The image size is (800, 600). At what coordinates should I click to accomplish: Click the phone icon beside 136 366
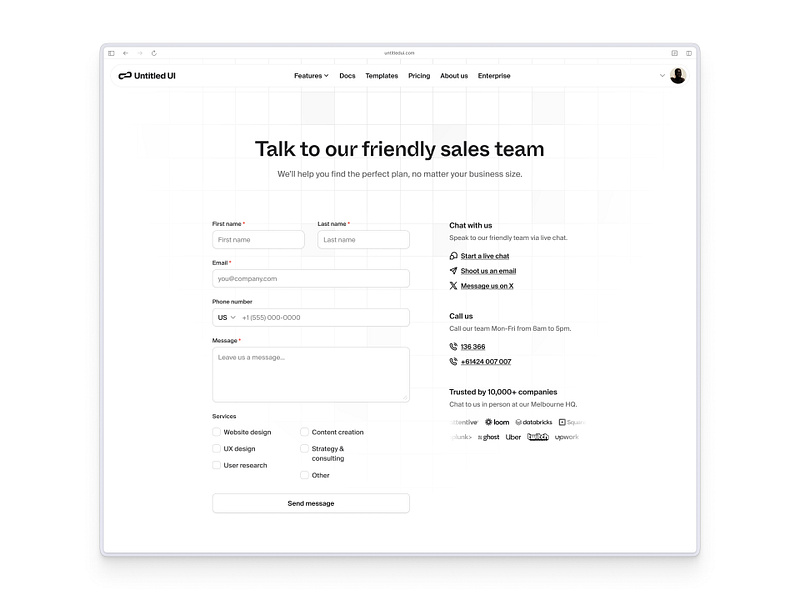click(x=453, y=347)
